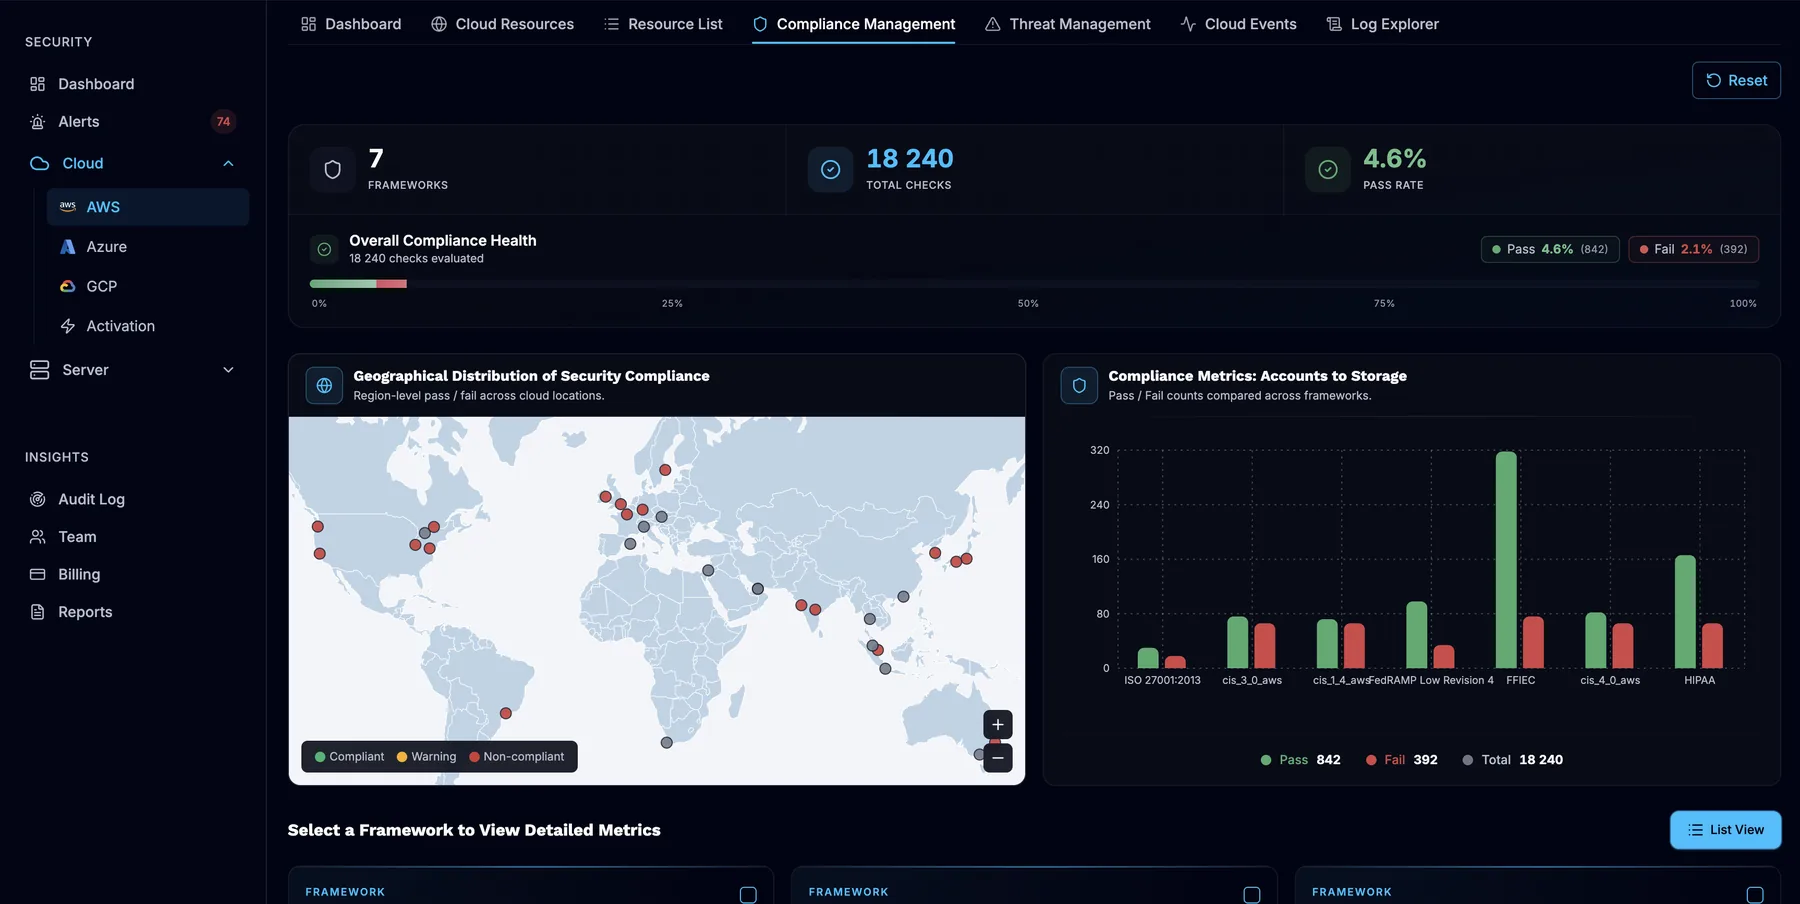Tick the first framework card checkbox

[x=748, y=895]
